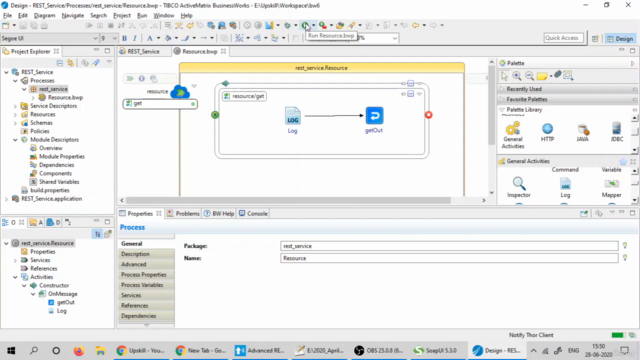Click in the Quick Access field
This screenshot has width=640, height=360.
pyautogui.click(x=563, y=38)
